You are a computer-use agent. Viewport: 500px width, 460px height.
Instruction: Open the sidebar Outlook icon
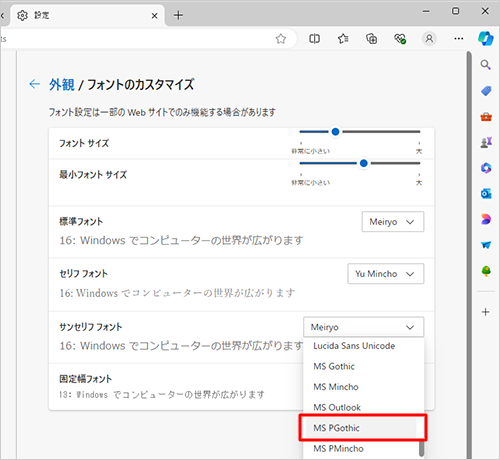tap(486, 193)
